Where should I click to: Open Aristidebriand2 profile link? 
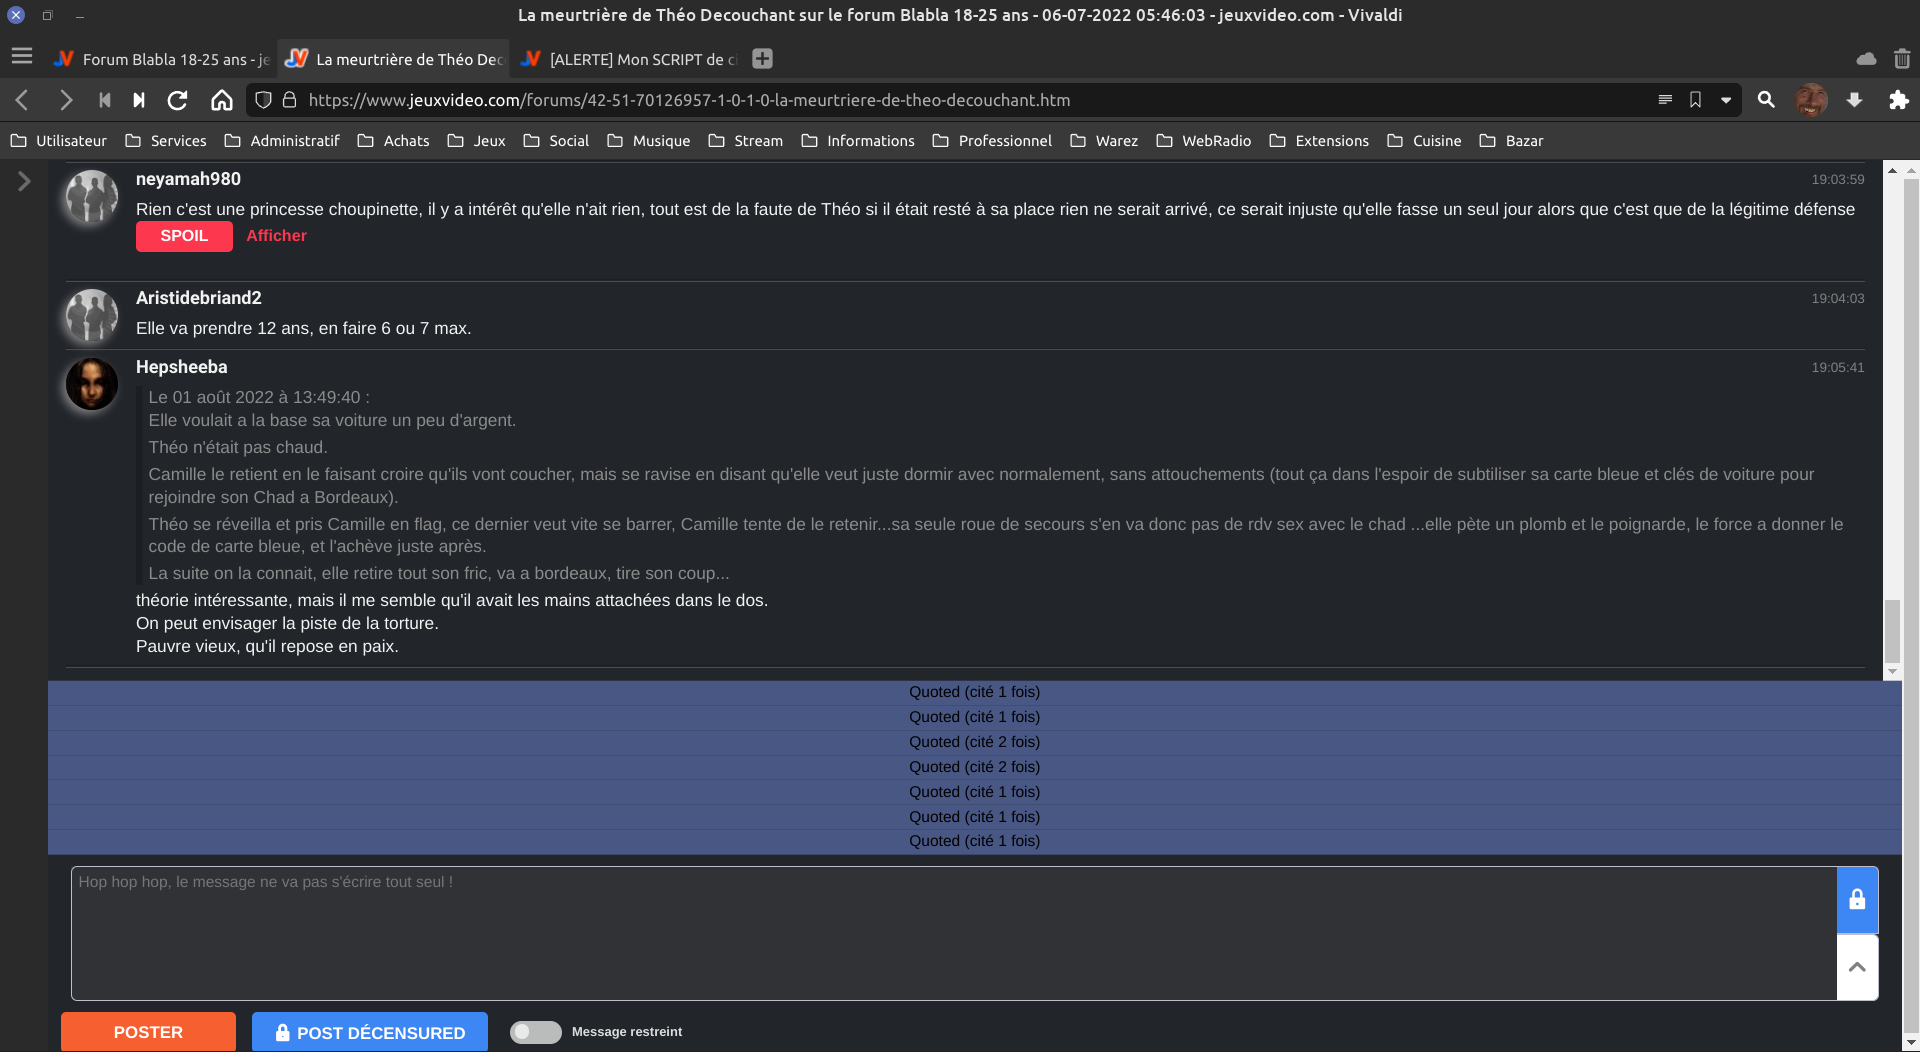click(x=199, y=298)
